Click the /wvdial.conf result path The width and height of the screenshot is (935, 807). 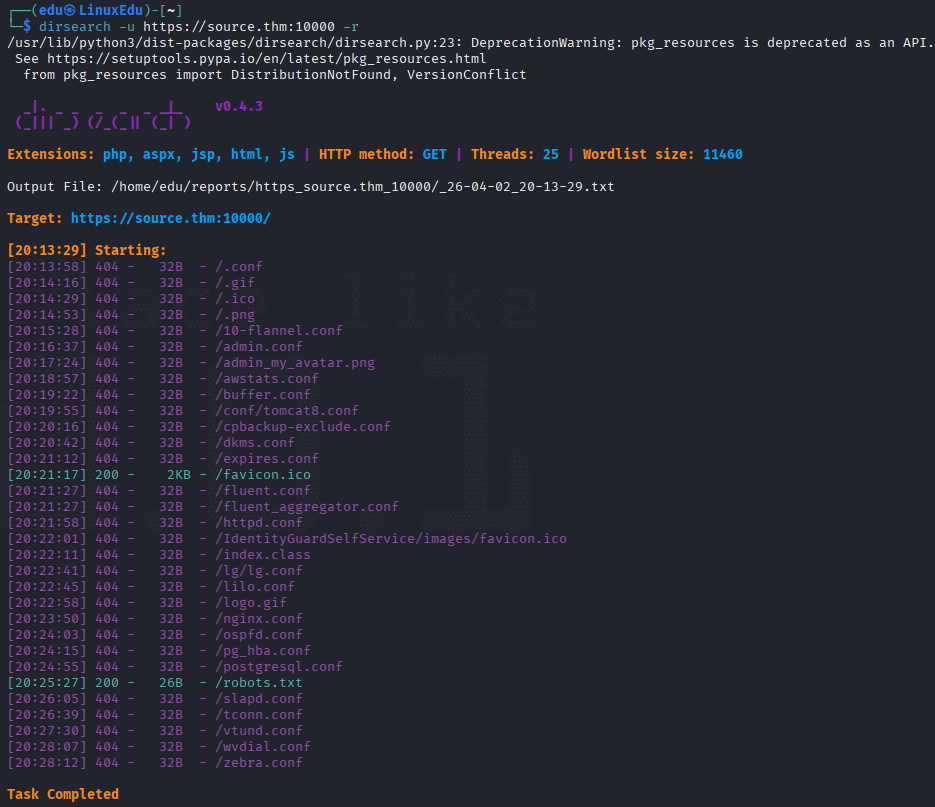tap(263, 746)
